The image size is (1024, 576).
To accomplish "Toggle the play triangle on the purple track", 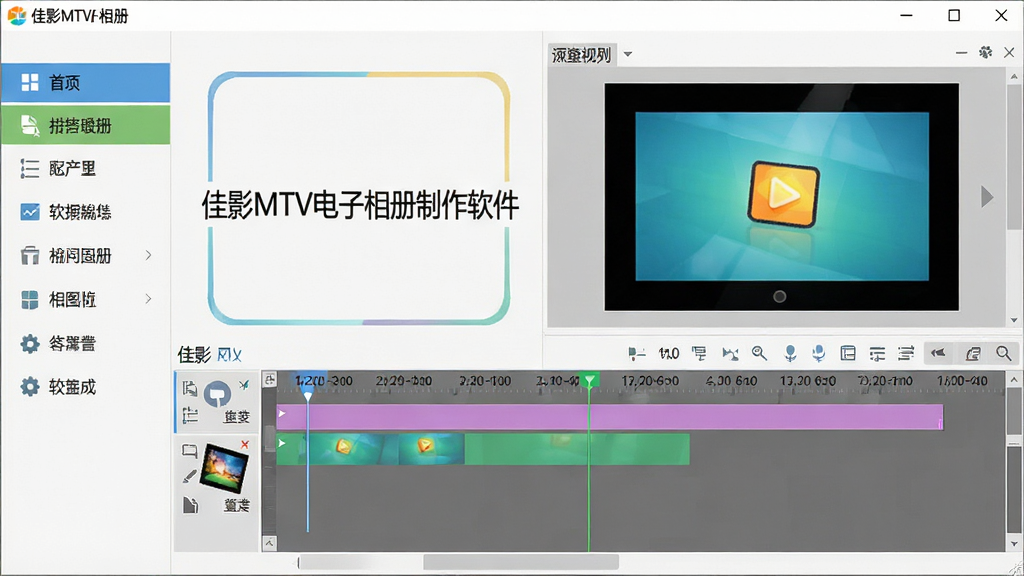I will (282, 413).
